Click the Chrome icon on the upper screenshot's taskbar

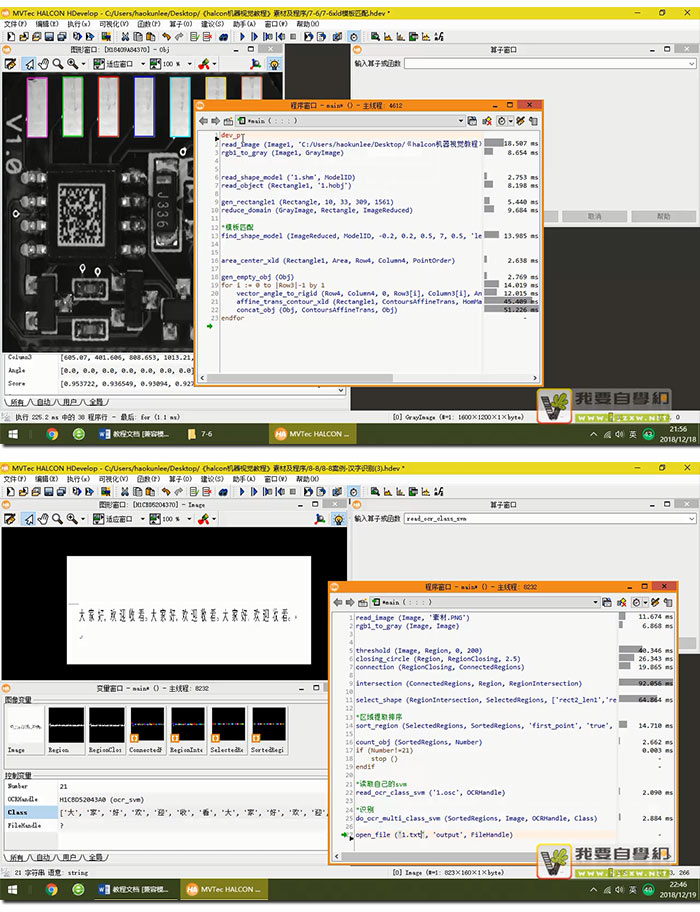tap(52, 434)
